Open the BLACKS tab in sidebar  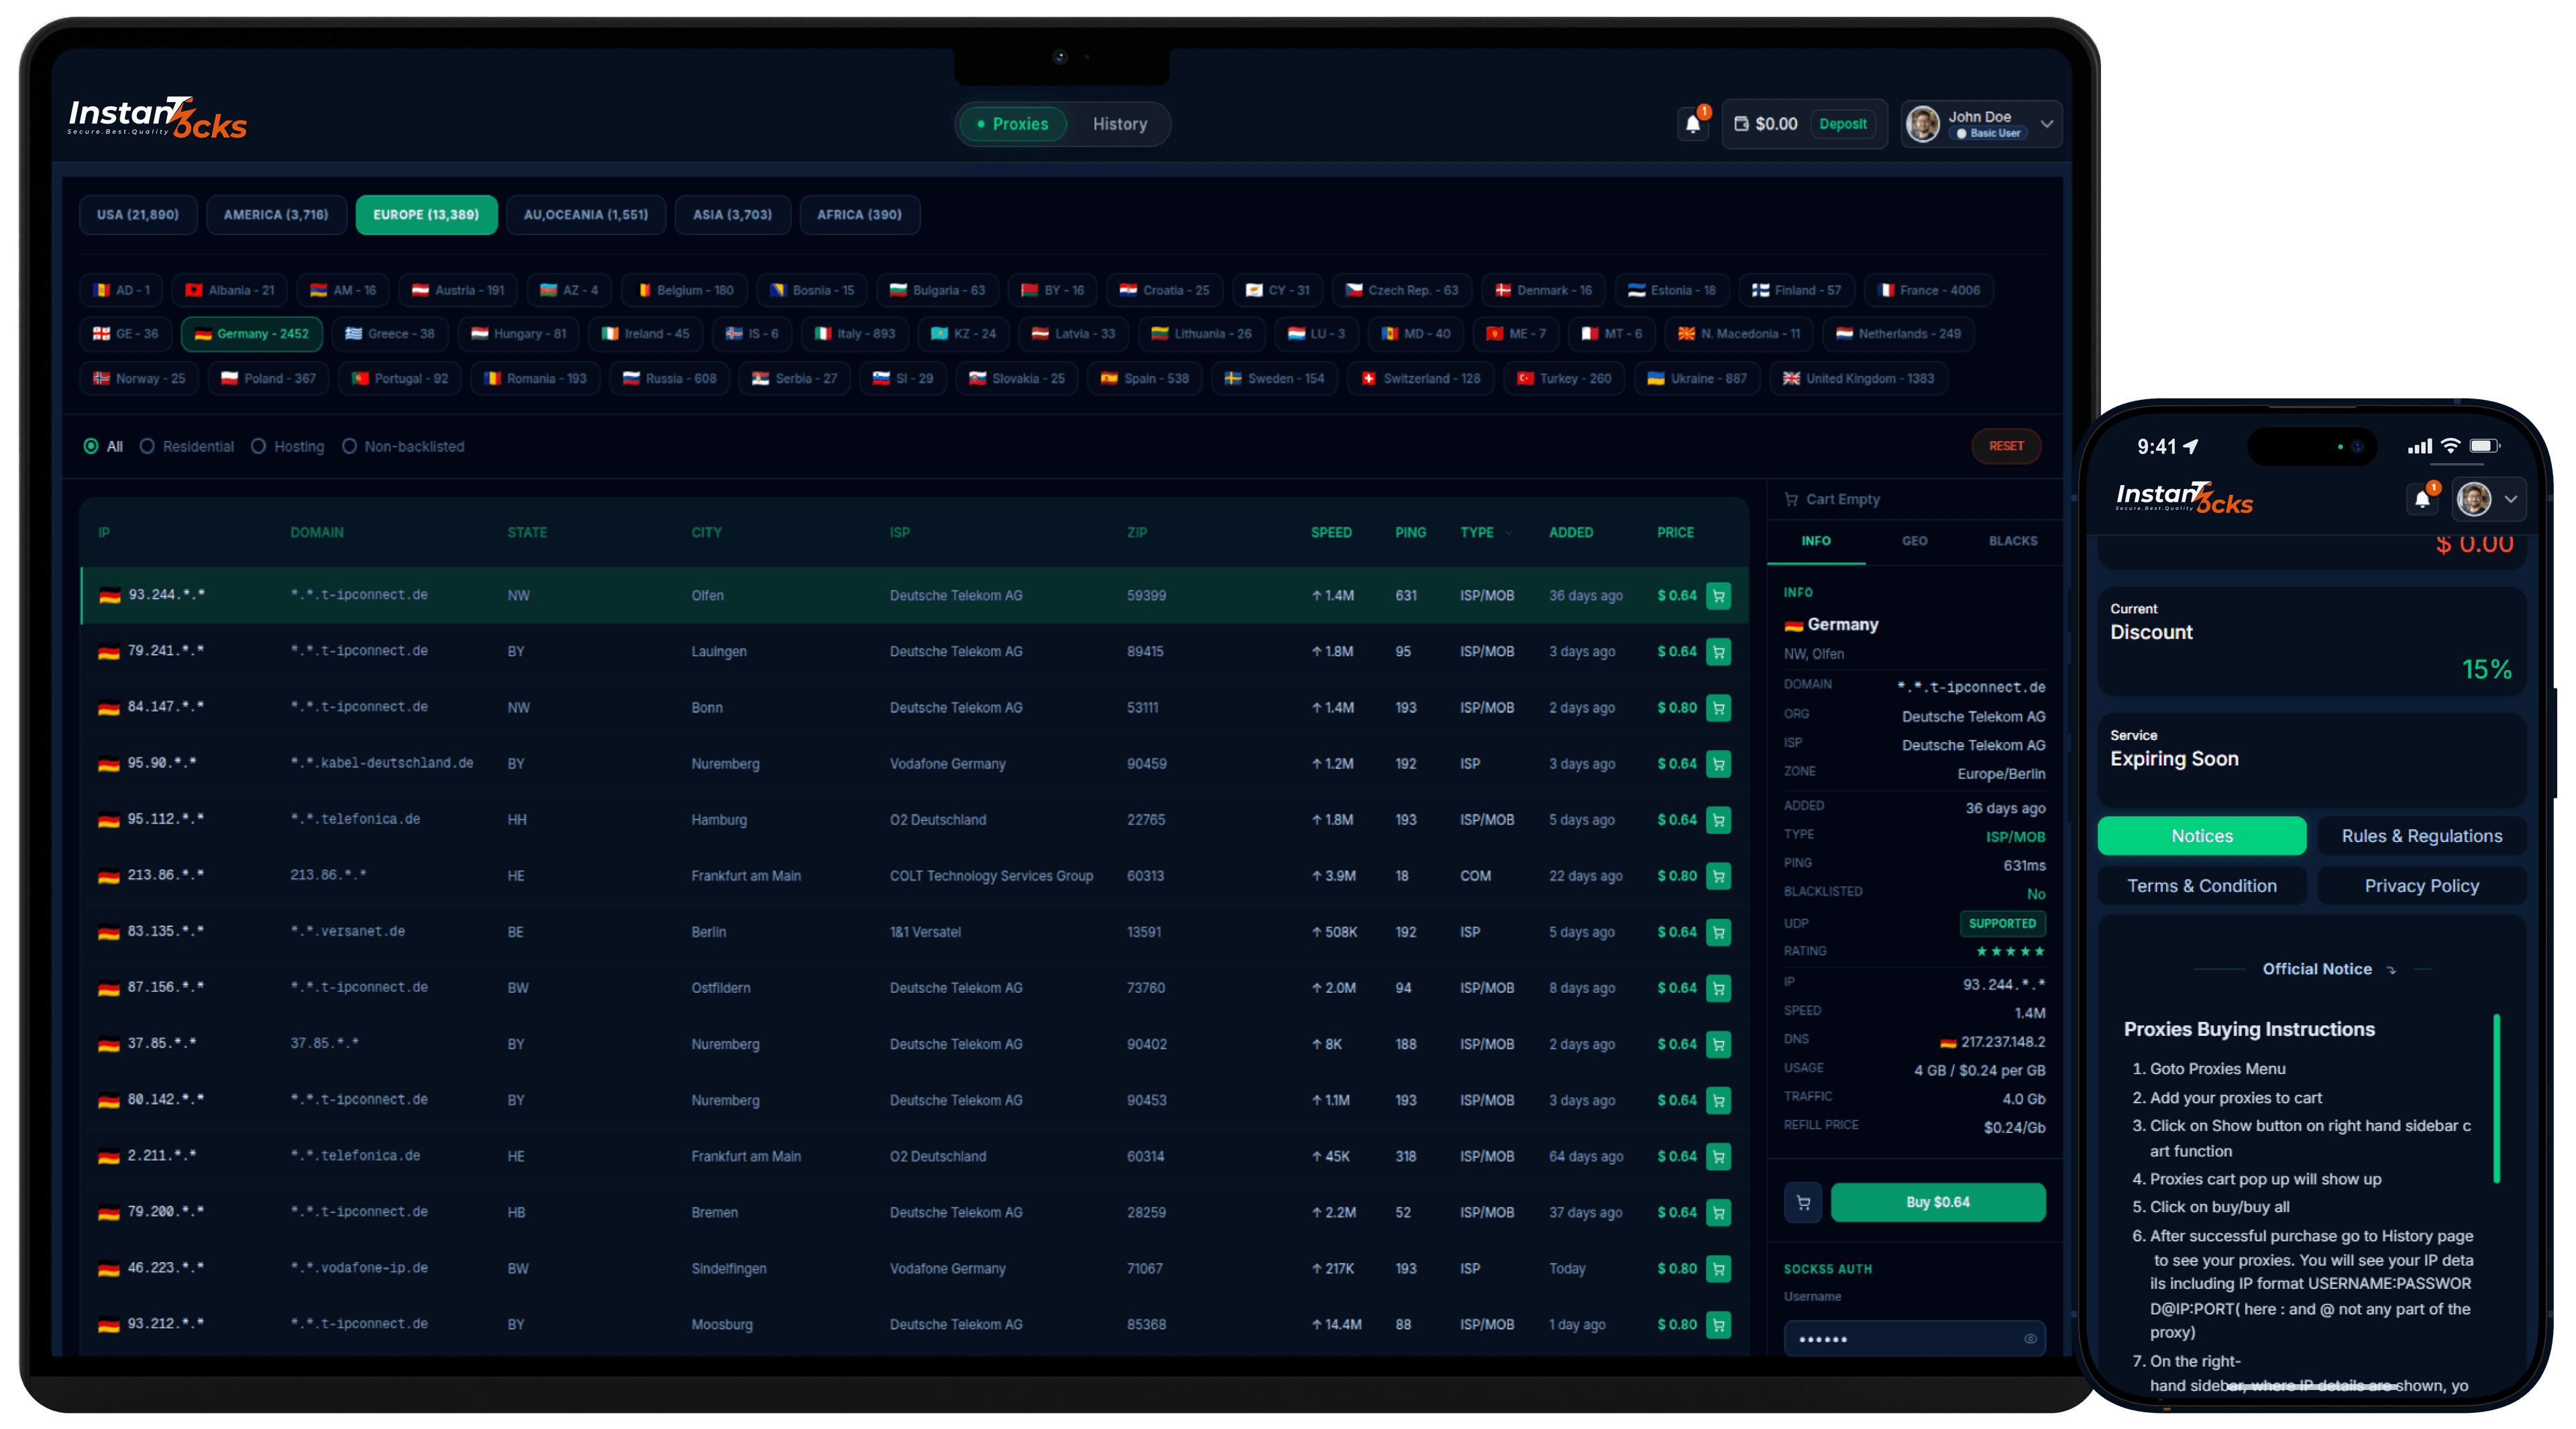pyautogui.click(x=2012, y=542)
